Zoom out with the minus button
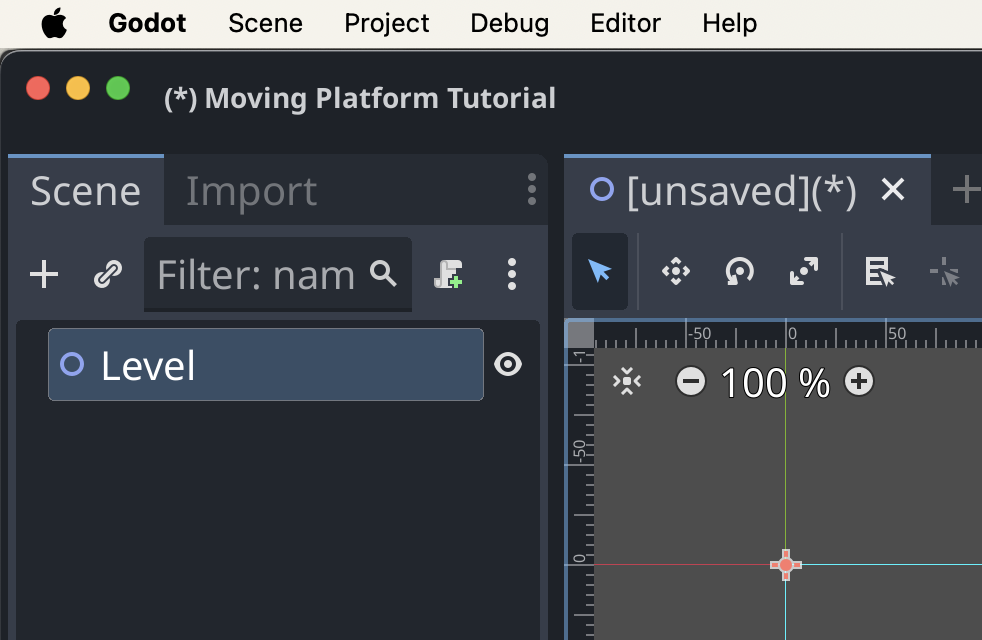Viewport: 982px width, 640px height. coord(690,382)
